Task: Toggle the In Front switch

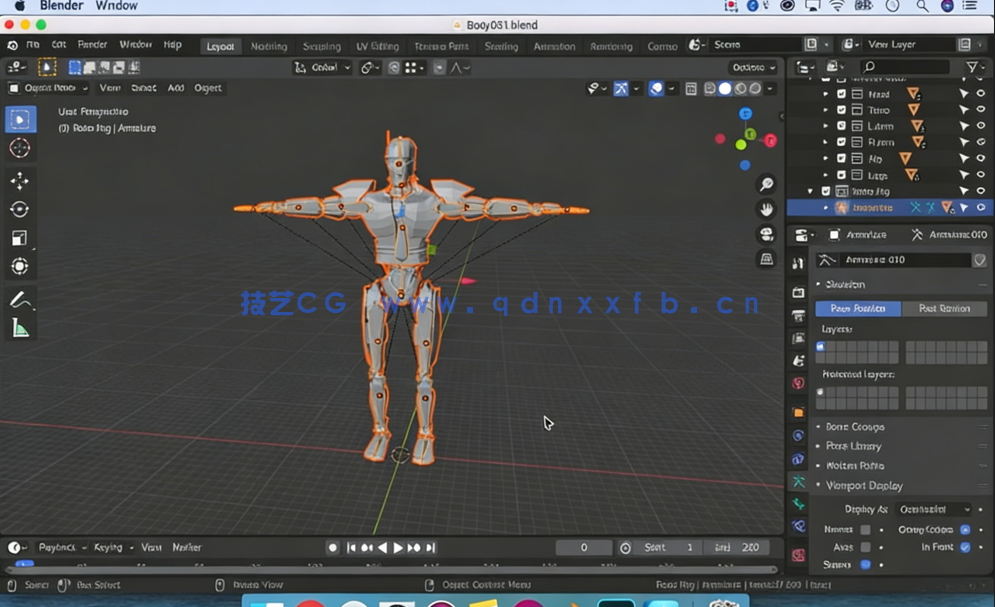Action: 964,546
